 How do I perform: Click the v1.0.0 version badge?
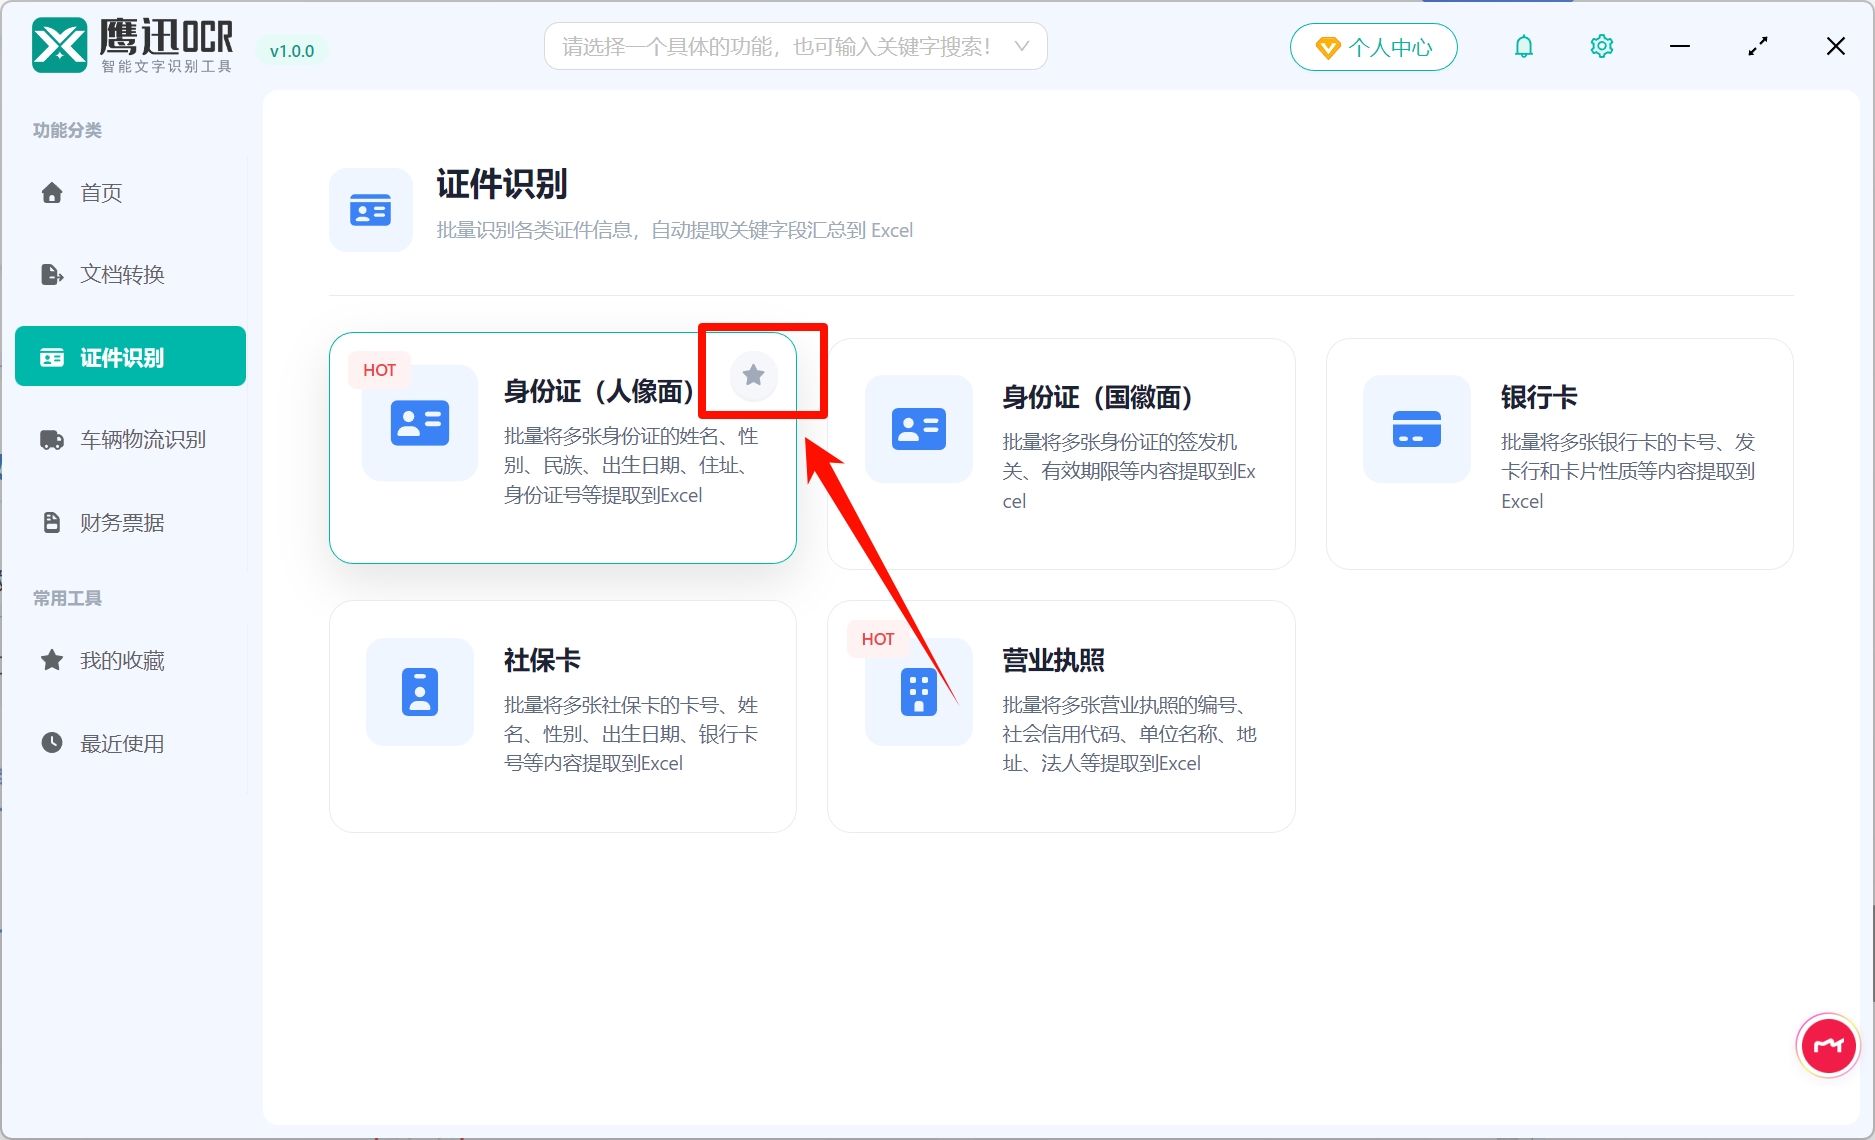tap(291, 50)
